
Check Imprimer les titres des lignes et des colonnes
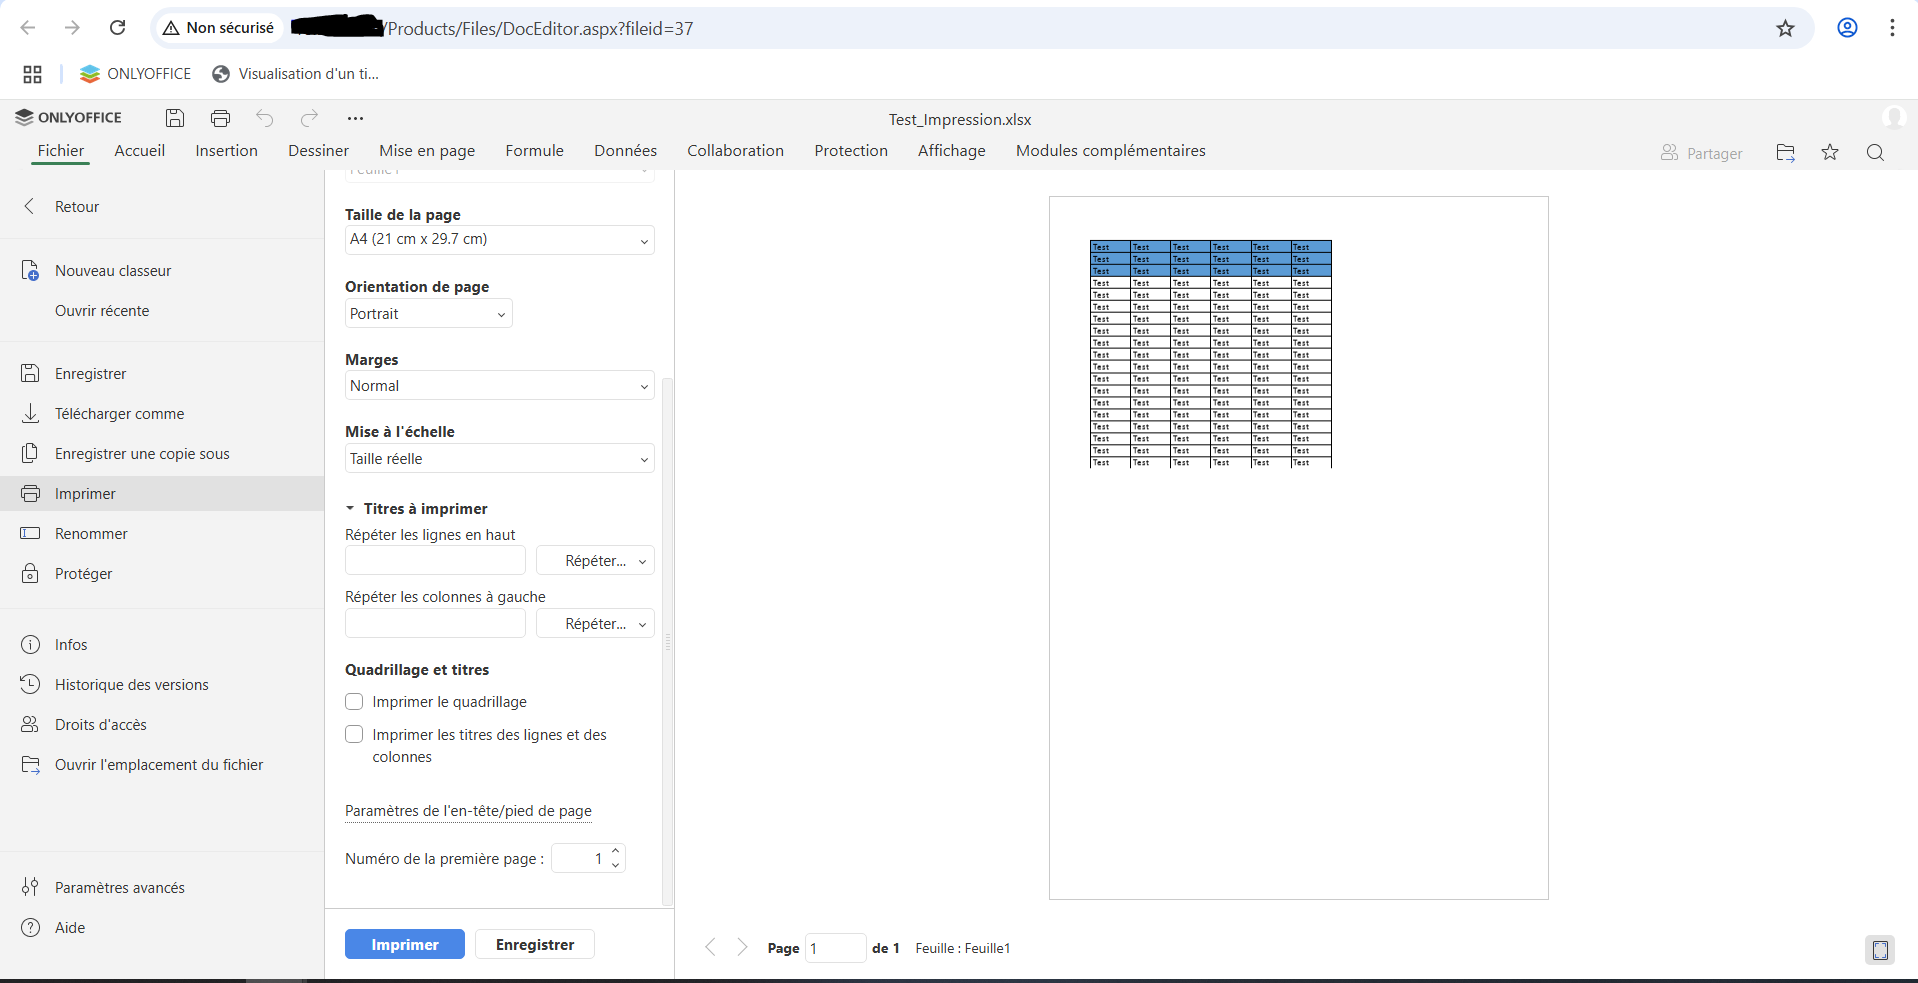[x=354, y=734]
